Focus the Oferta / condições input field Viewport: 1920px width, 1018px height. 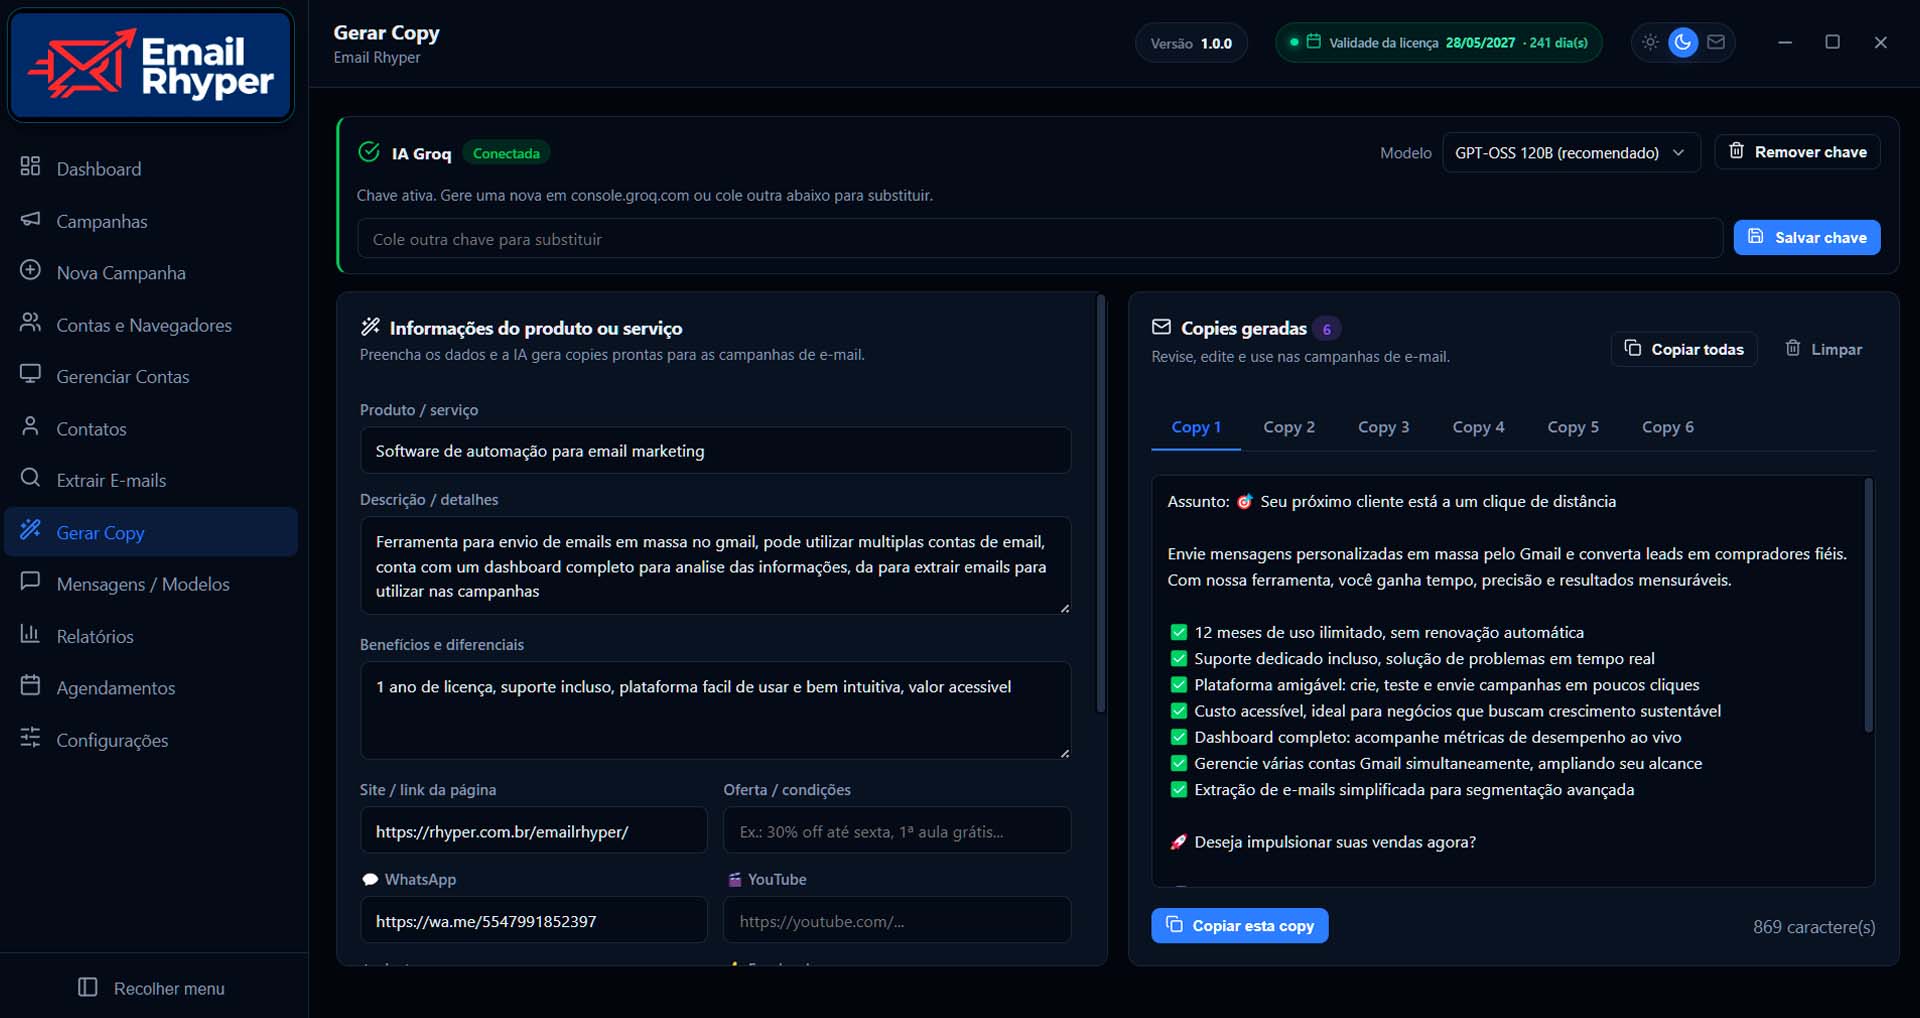coord(897,830)
